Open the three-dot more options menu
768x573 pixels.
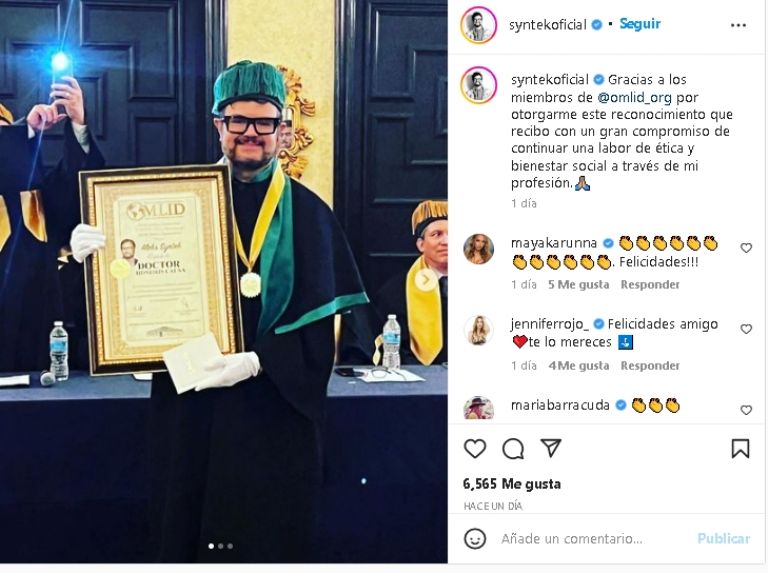tap(738, 25)
